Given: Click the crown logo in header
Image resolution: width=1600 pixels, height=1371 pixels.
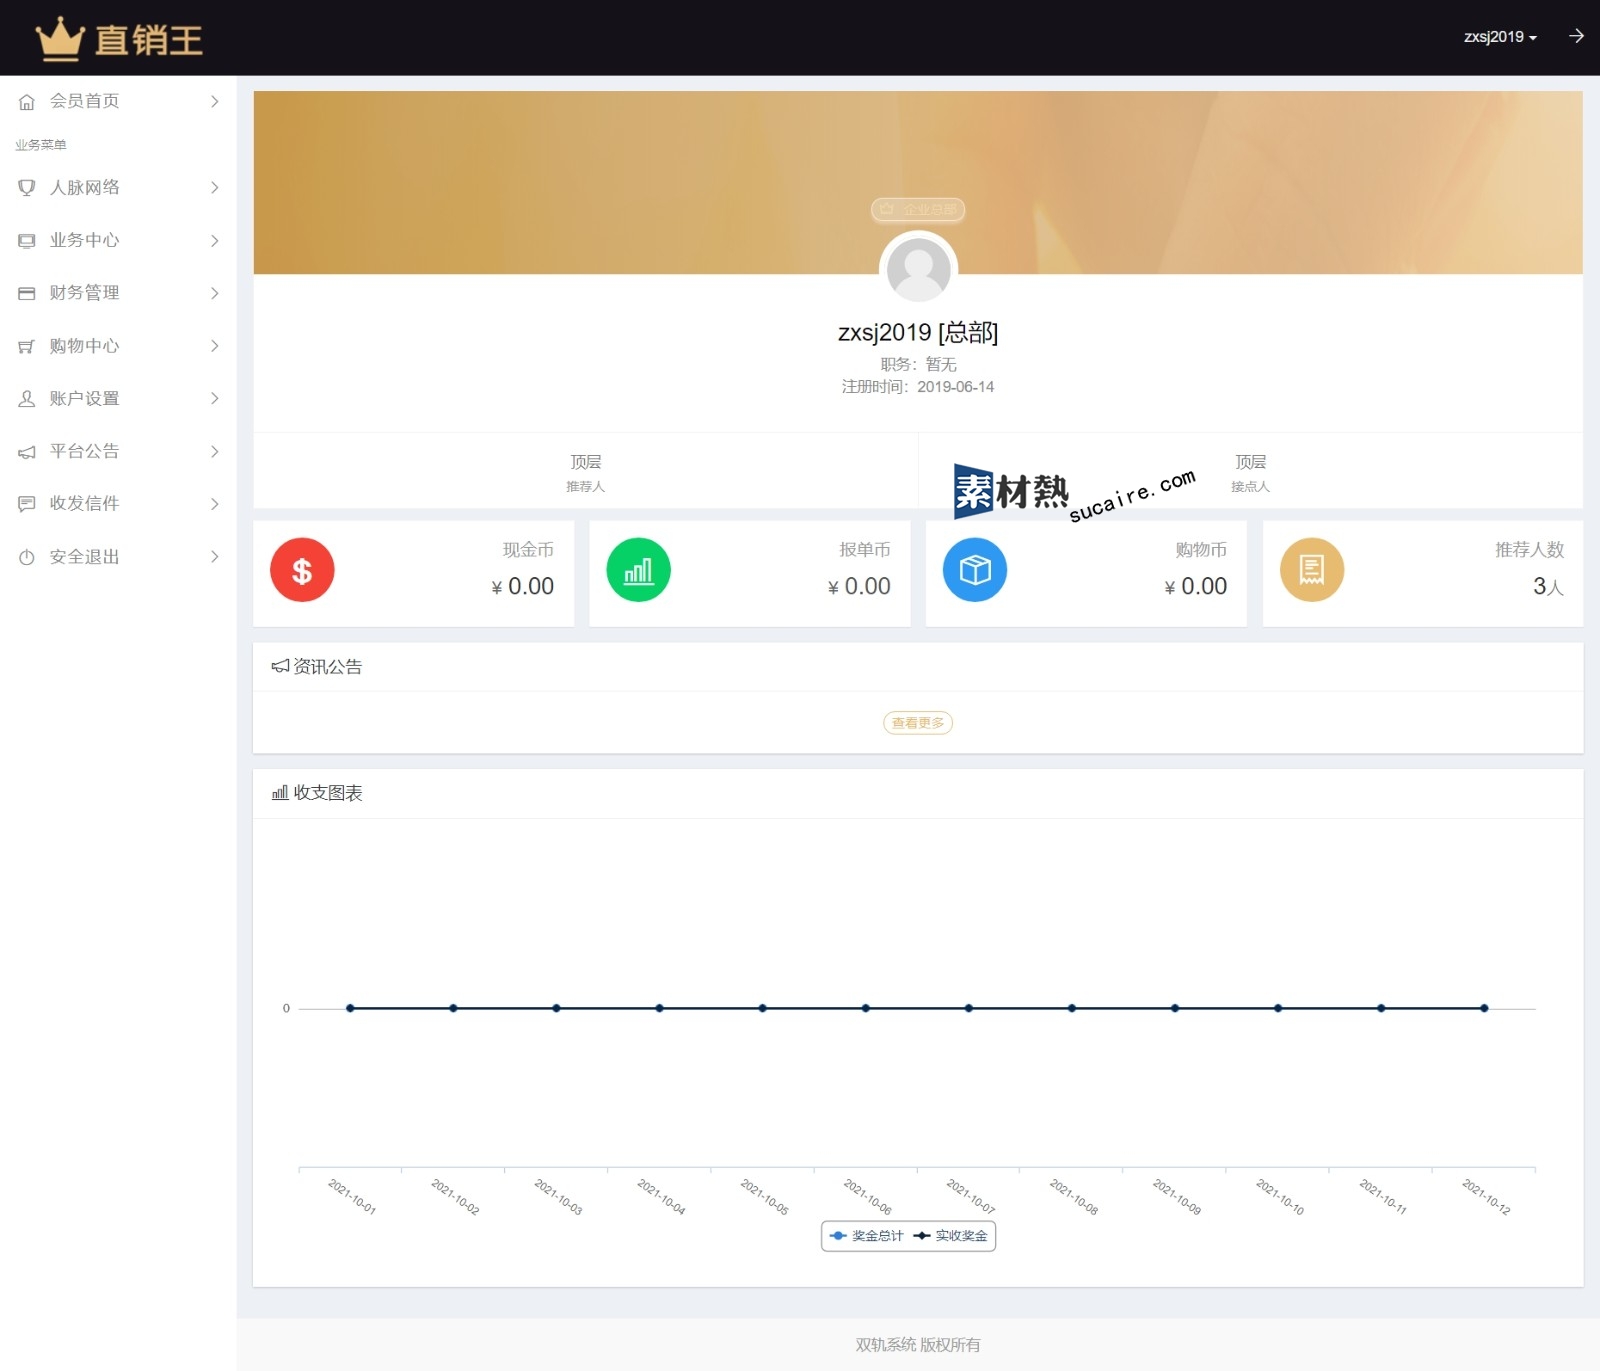Looking at the screenshot, I should pos(59,39).
